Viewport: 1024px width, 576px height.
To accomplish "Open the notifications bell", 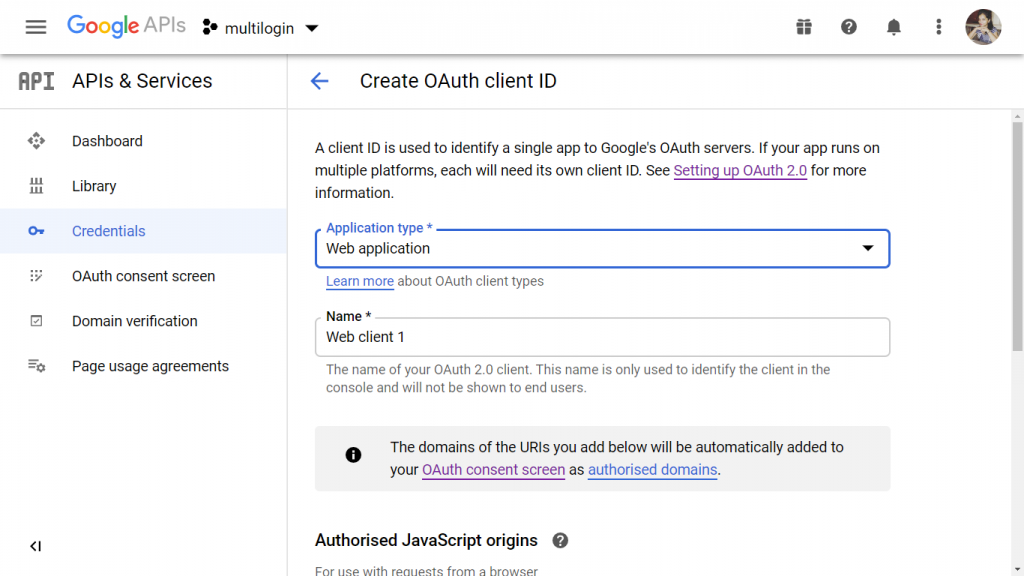I will (894, 27).
